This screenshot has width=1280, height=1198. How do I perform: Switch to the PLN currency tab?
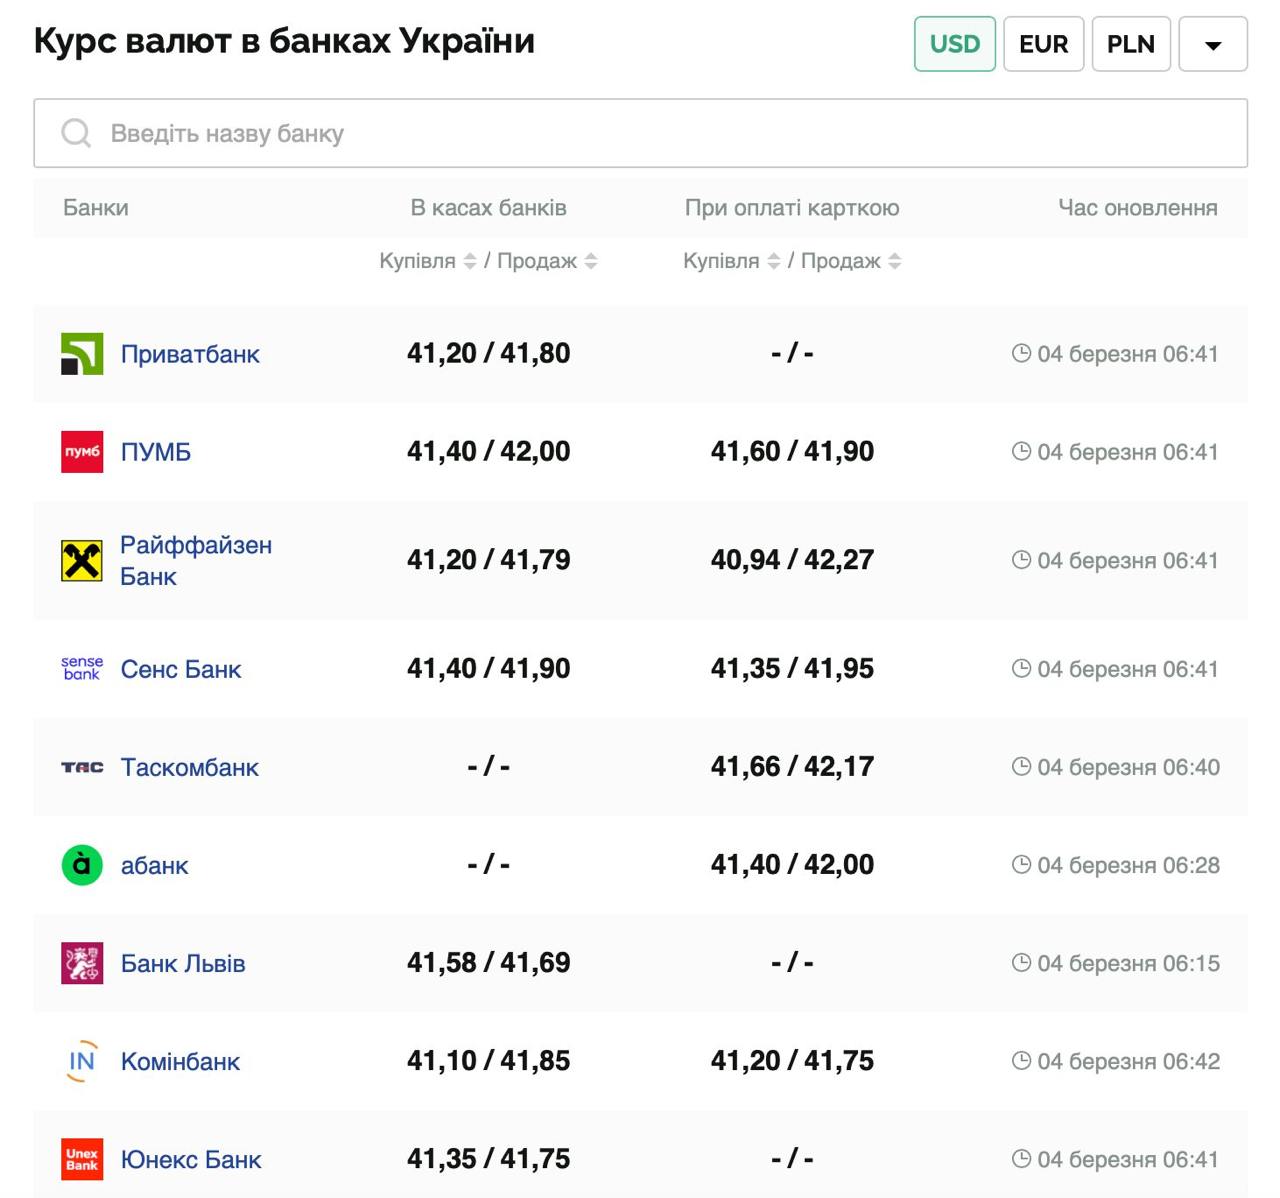[1131, 44]
